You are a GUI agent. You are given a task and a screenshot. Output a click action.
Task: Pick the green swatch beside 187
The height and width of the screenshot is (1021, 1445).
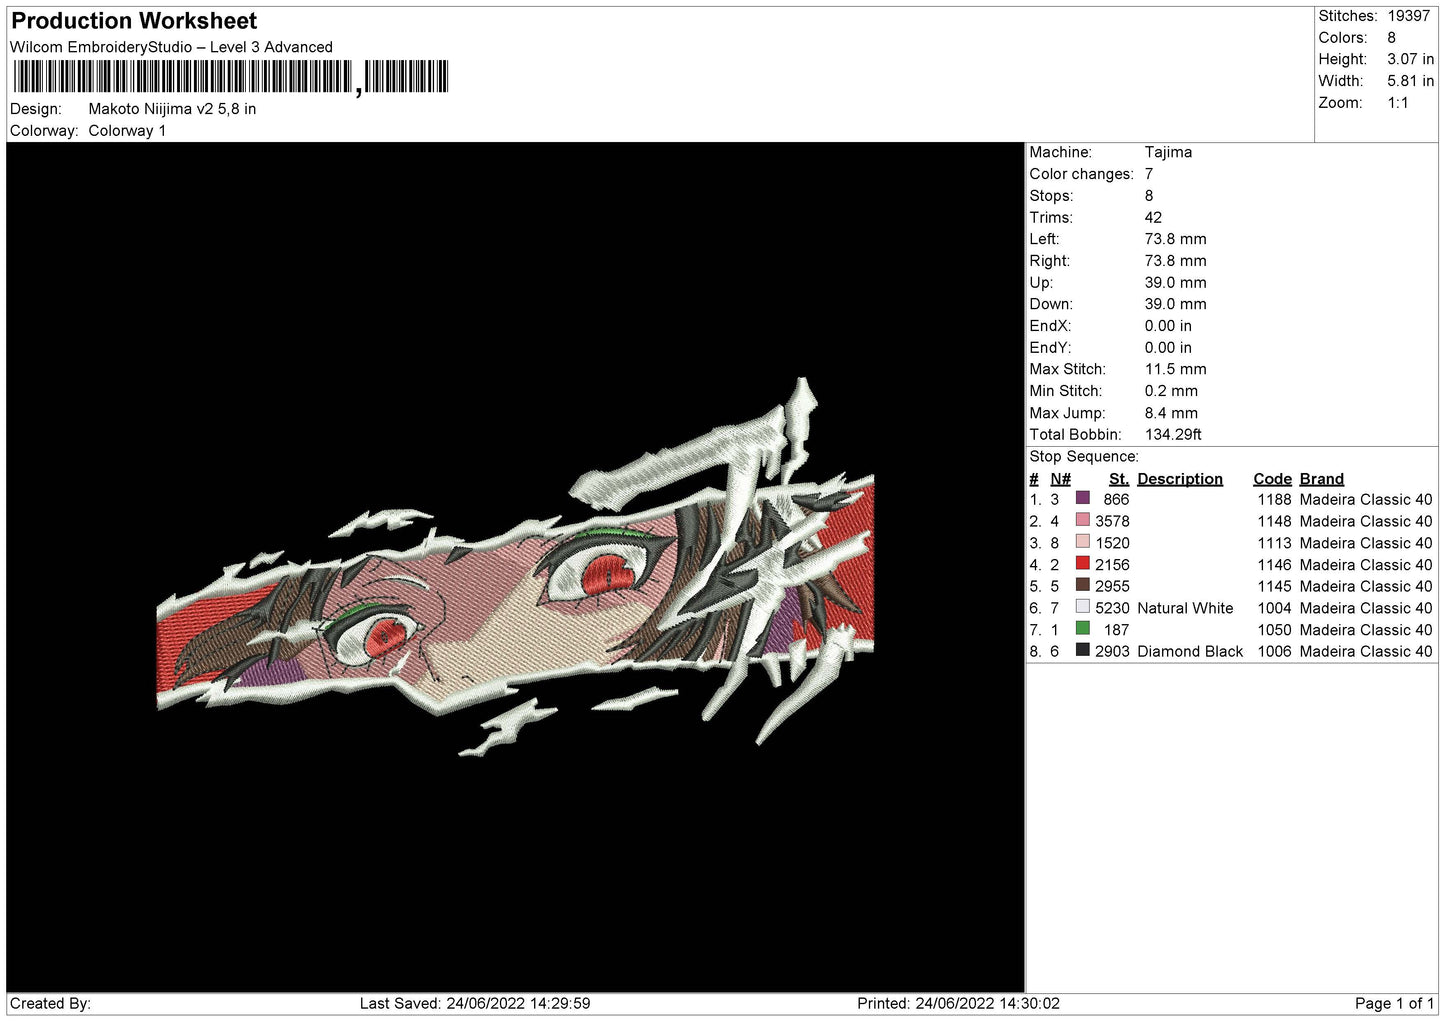point(1082,628)
